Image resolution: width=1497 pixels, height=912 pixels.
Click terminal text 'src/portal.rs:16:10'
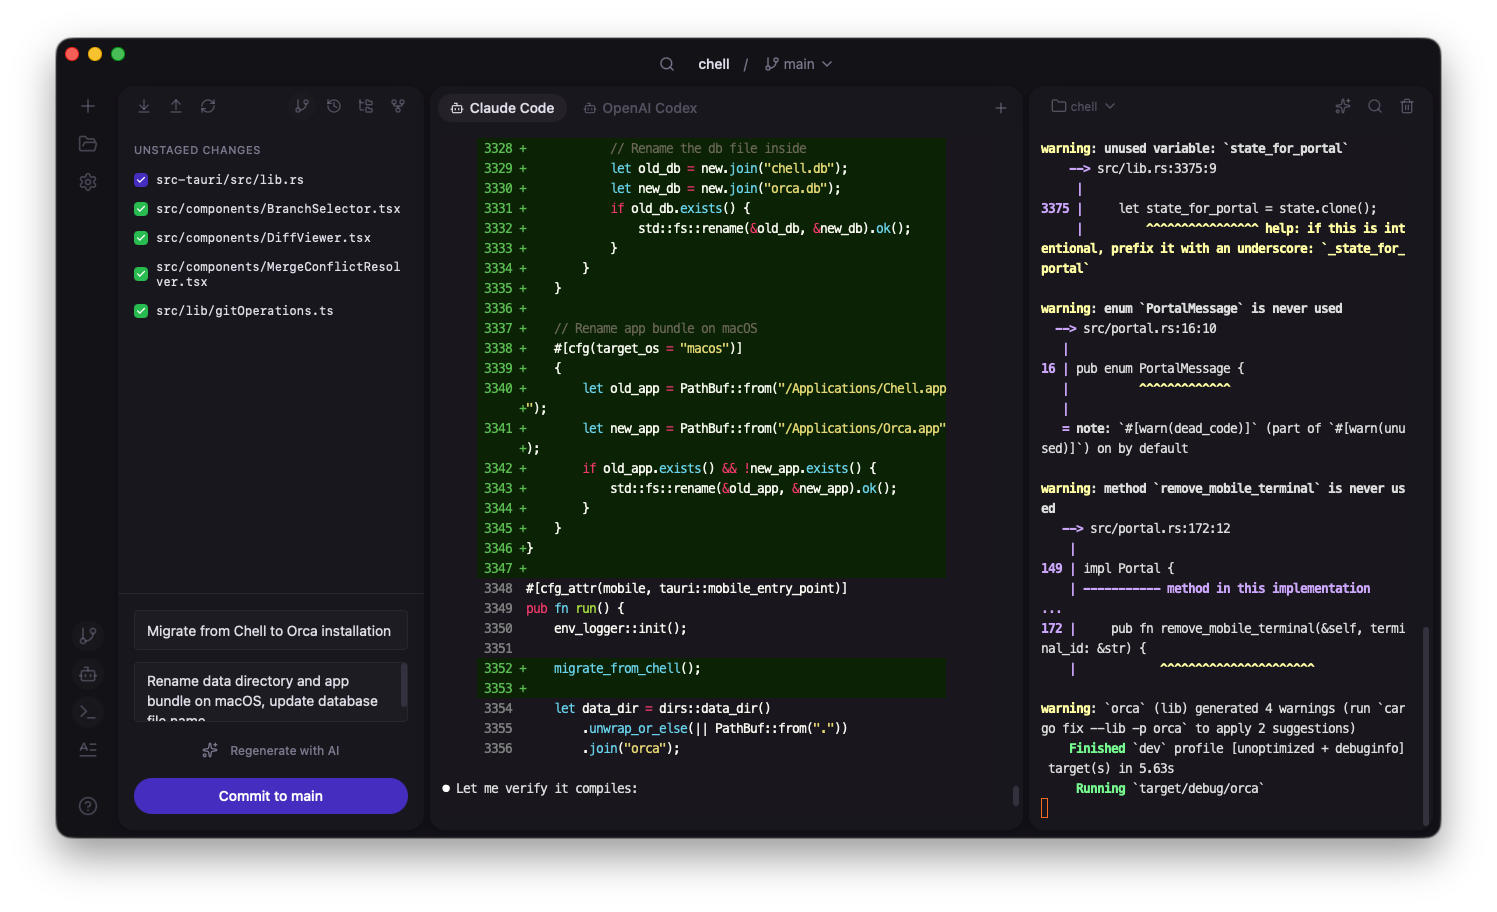(1150, 328)
